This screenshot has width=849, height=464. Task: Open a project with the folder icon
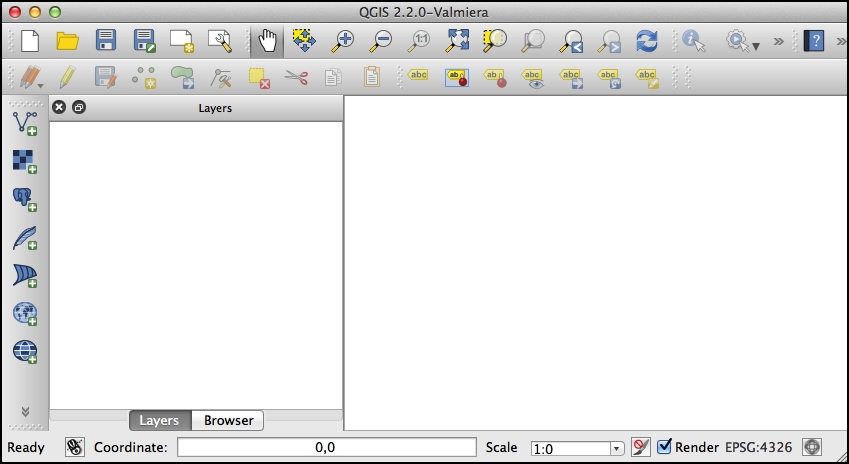point(68,41)
